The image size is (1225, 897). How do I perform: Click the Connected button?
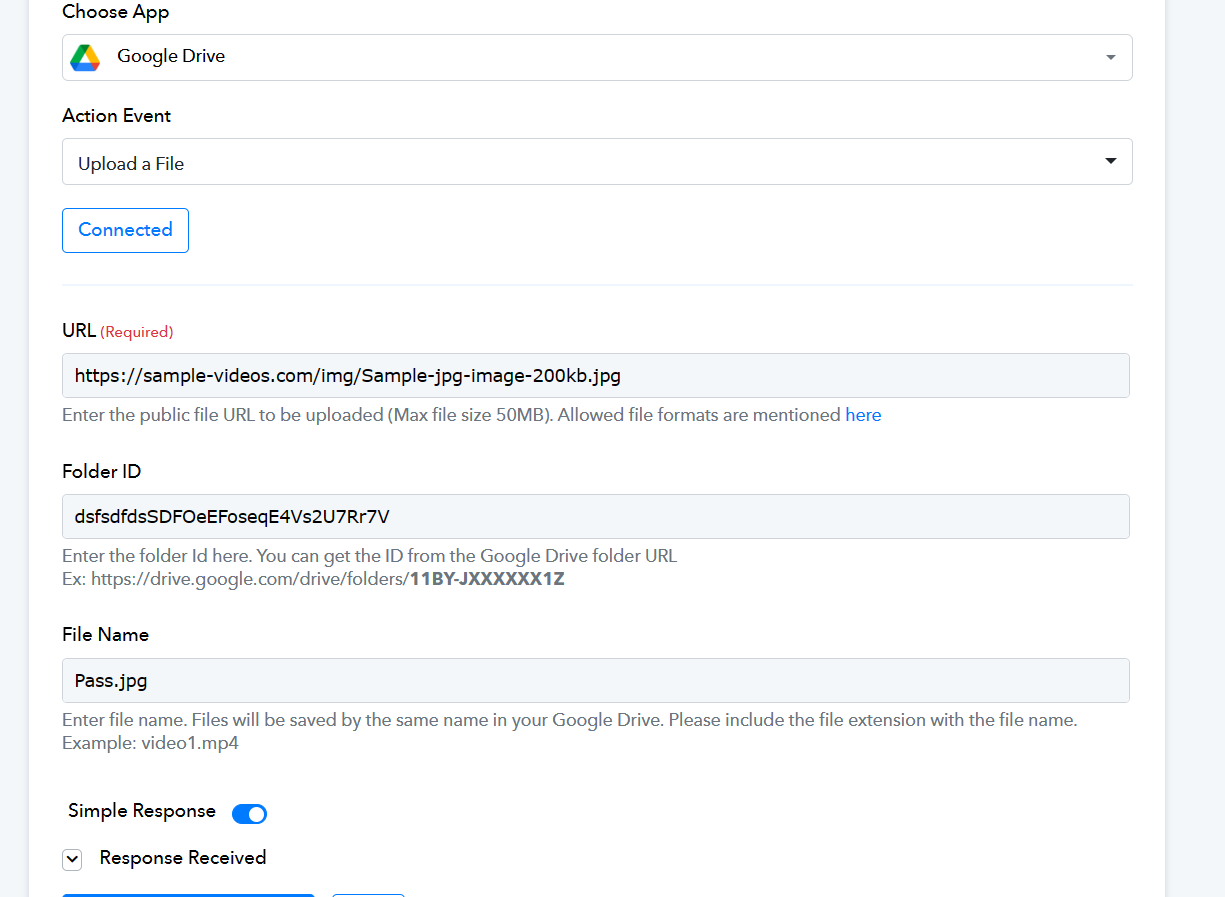[x=125, y=230]
